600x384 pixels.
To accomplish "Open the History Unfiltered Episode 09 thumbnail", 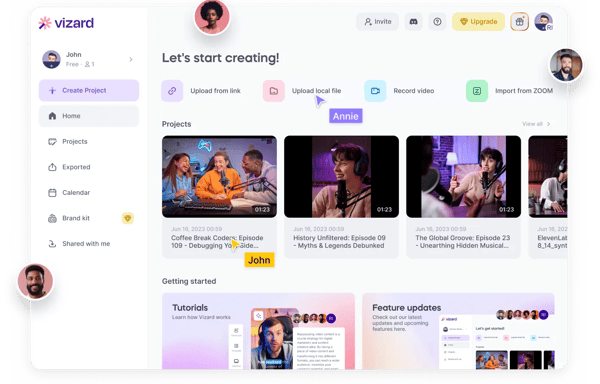I will point(341,177).
